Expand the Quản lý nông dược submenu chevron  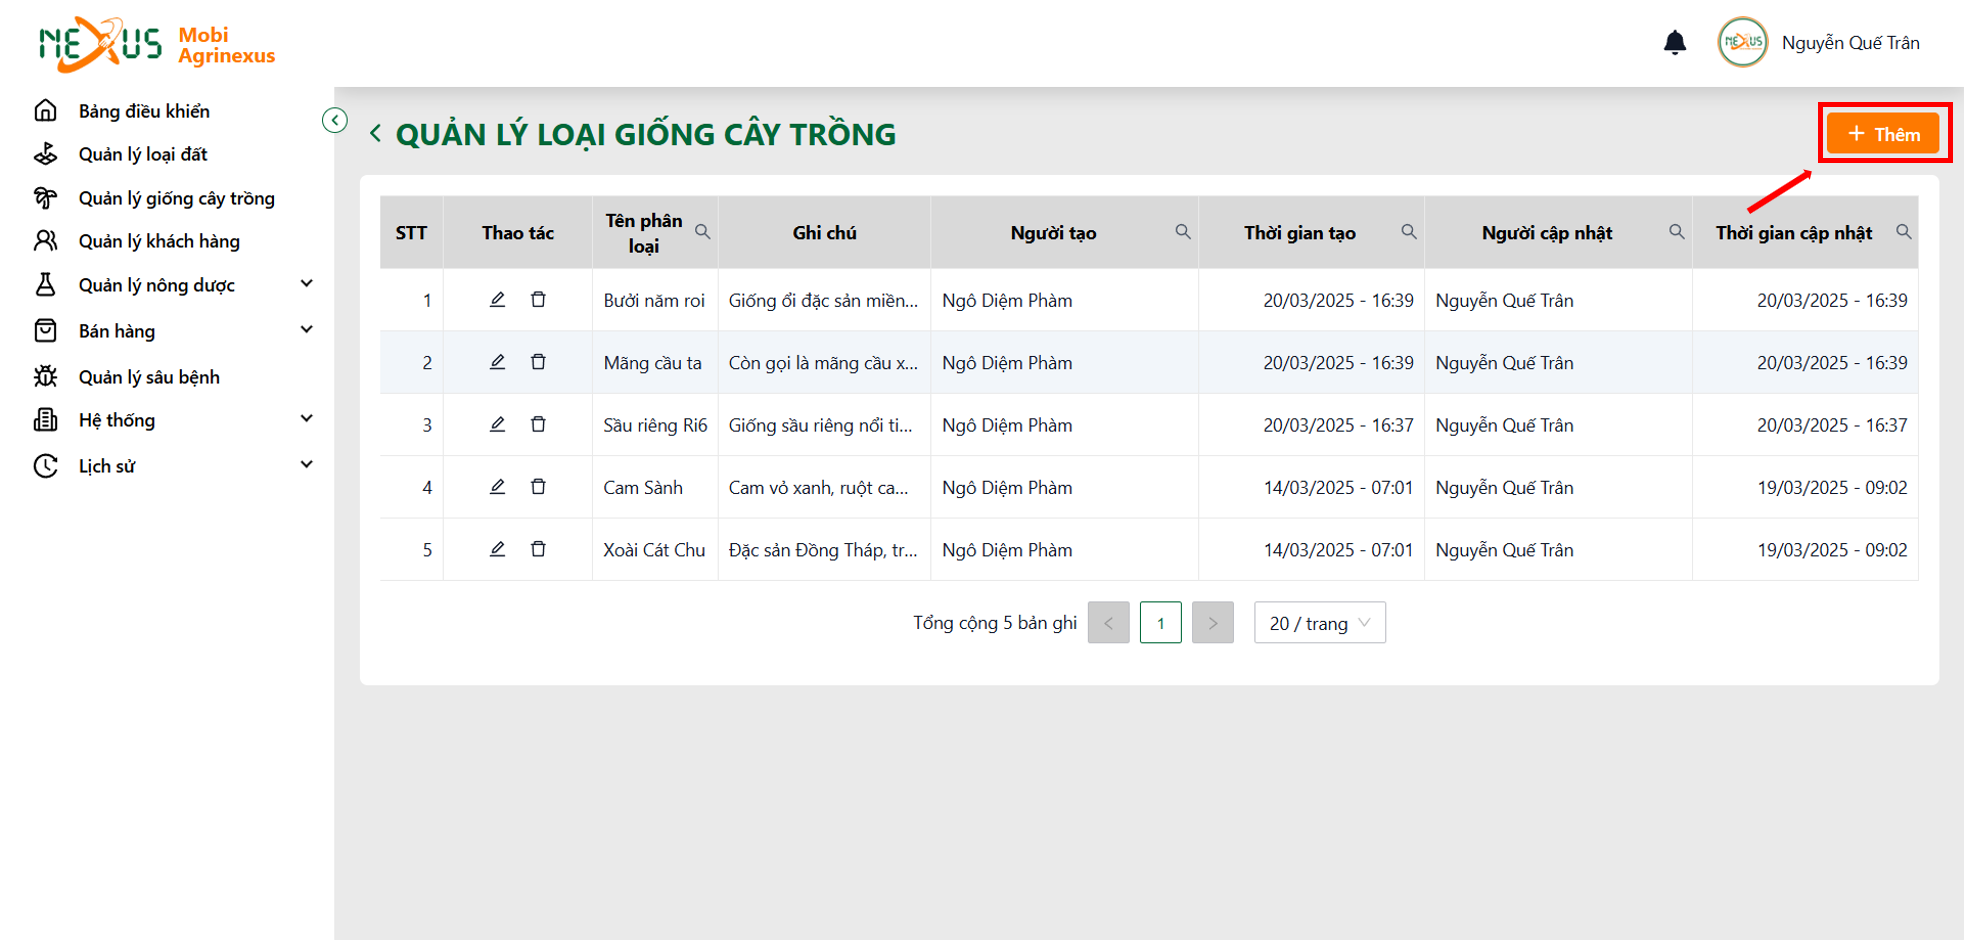(x=307, y=284)
